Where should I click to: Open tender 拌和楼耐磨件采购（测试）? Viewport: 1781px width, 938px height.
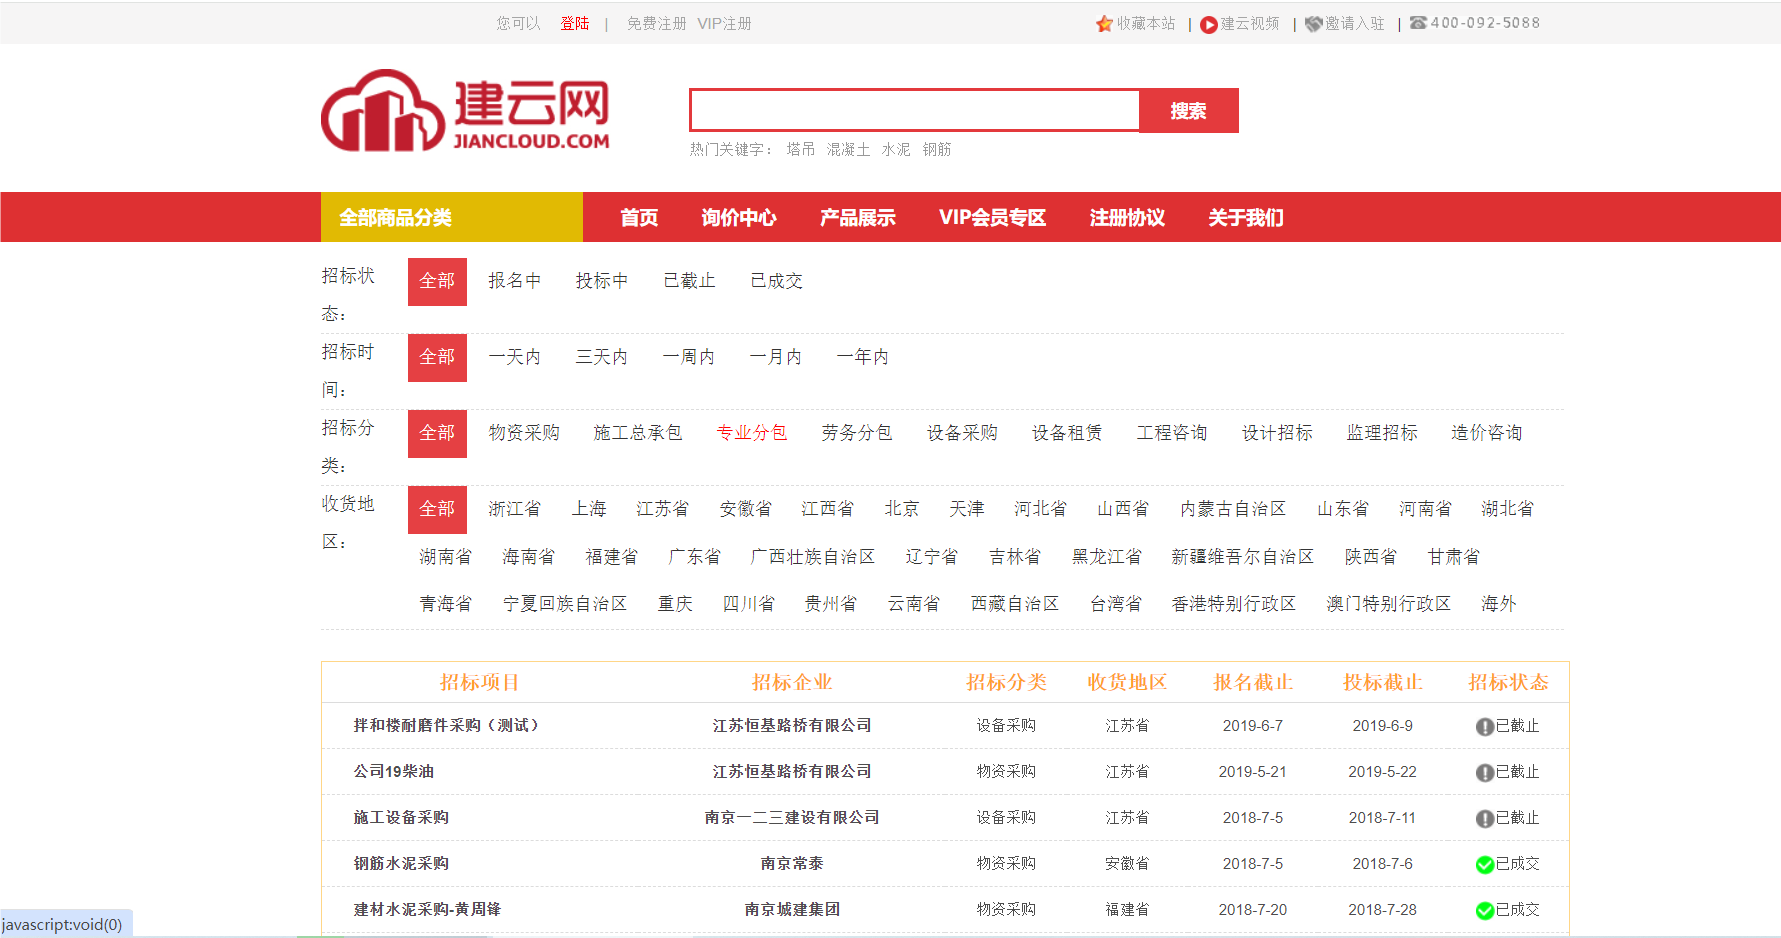click(x=446, y=726)
